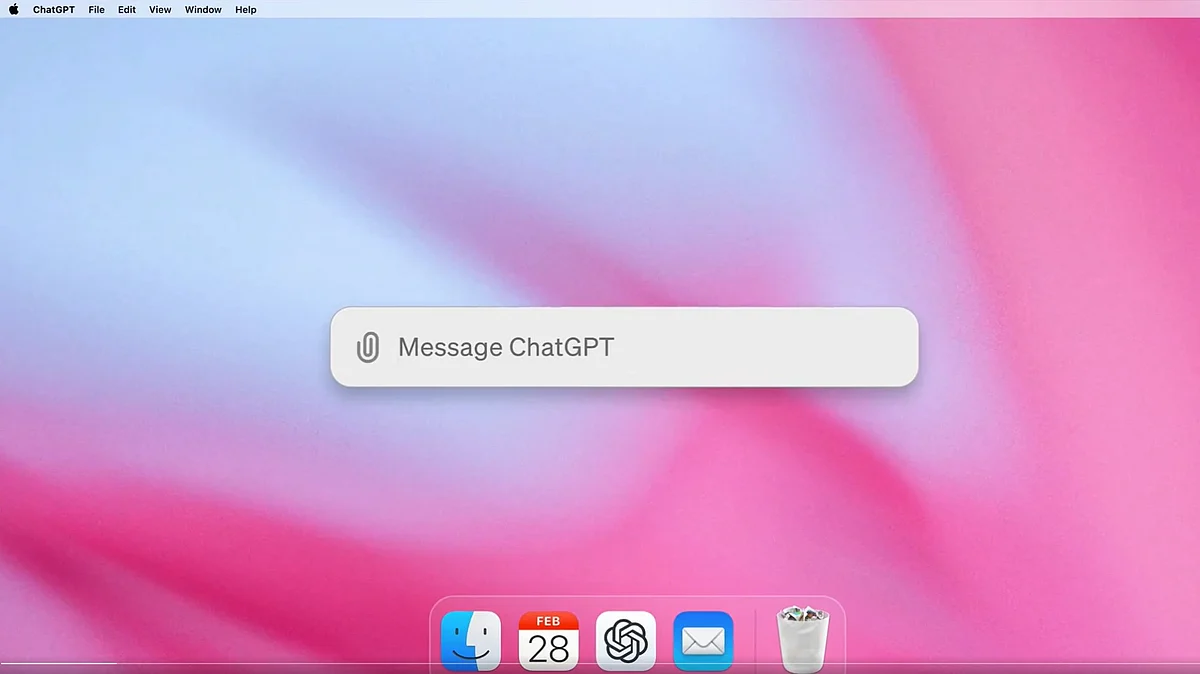Open the Trash in the dock
Image resolution: width=1200 pixels, height=674 pixels.
coord(802,640)
